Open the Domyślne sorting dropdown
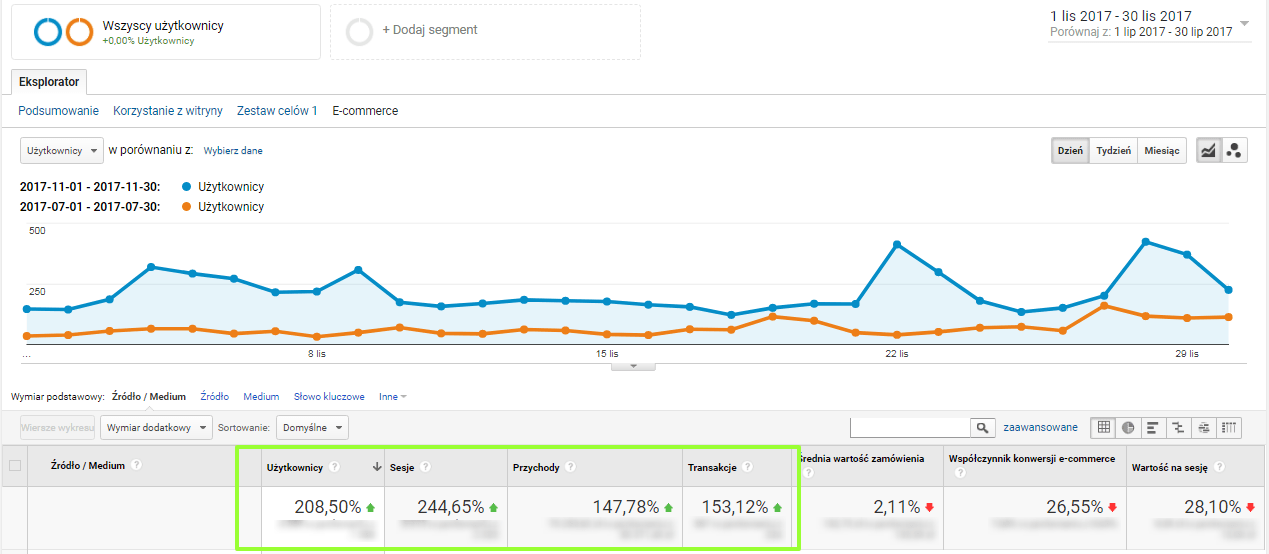Screen dimensions: 1269x554 coord(312,428)
